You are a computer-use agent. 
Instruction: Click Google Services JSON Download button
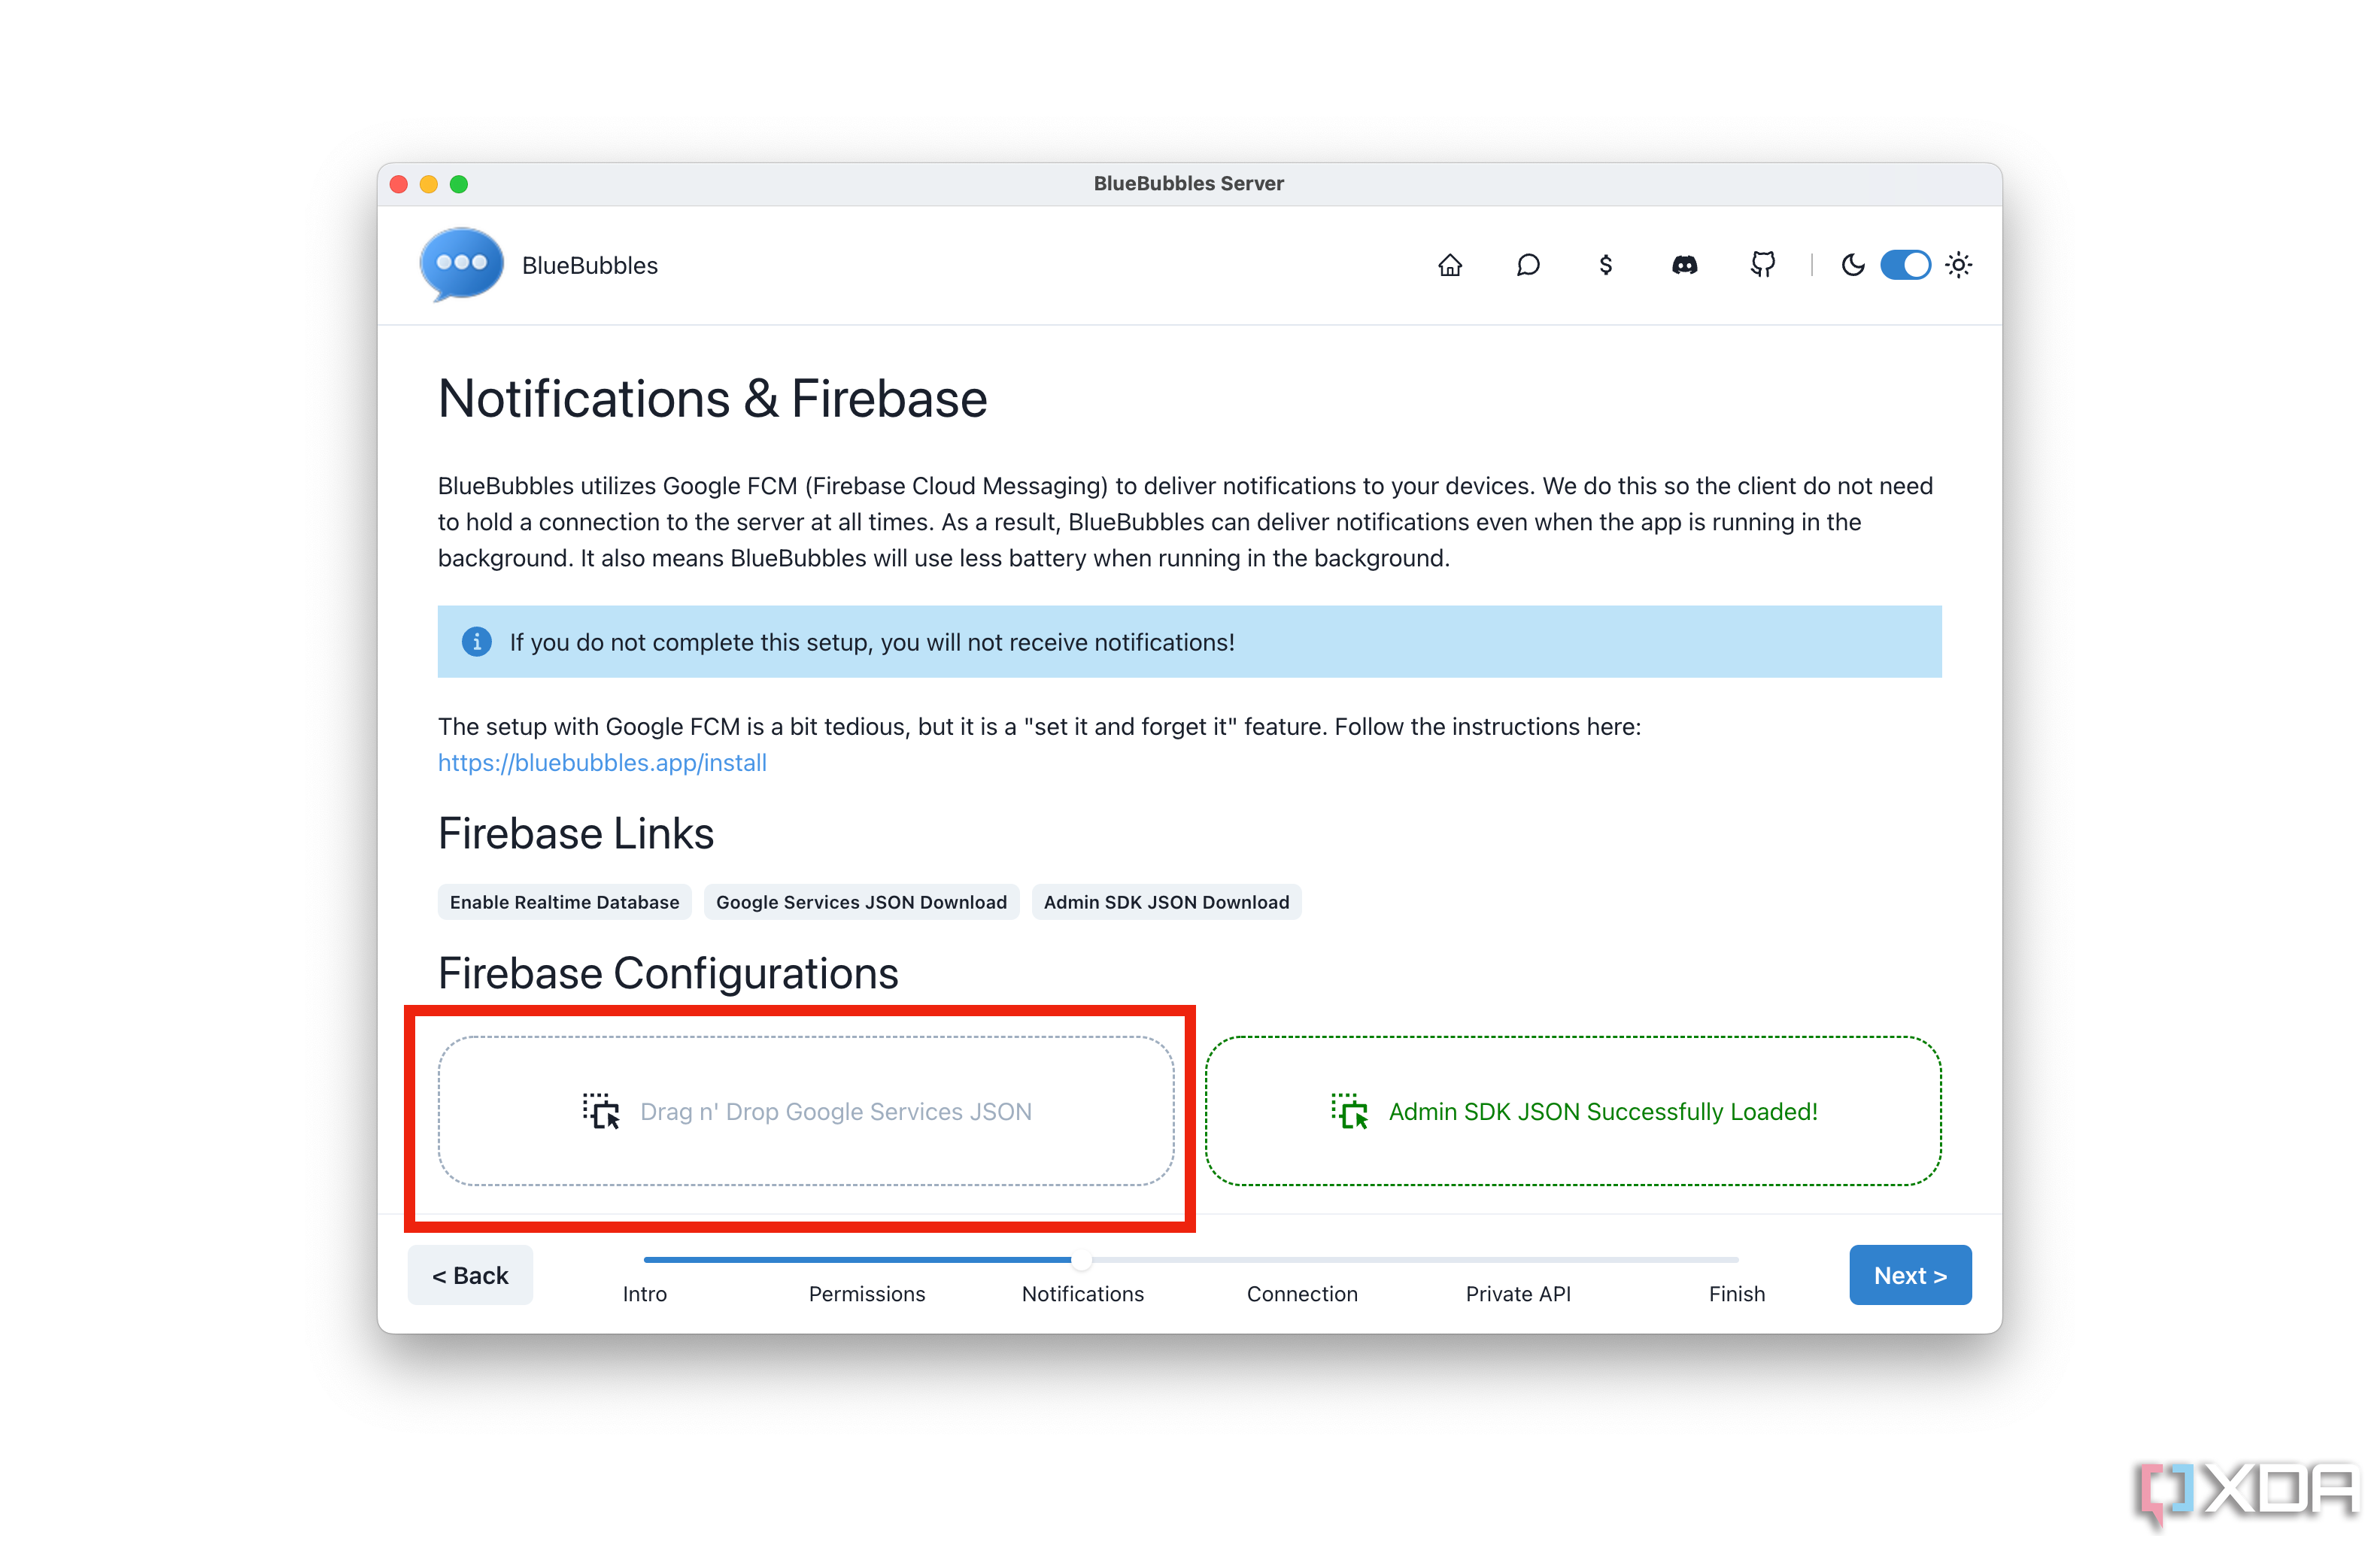point(862,900)
